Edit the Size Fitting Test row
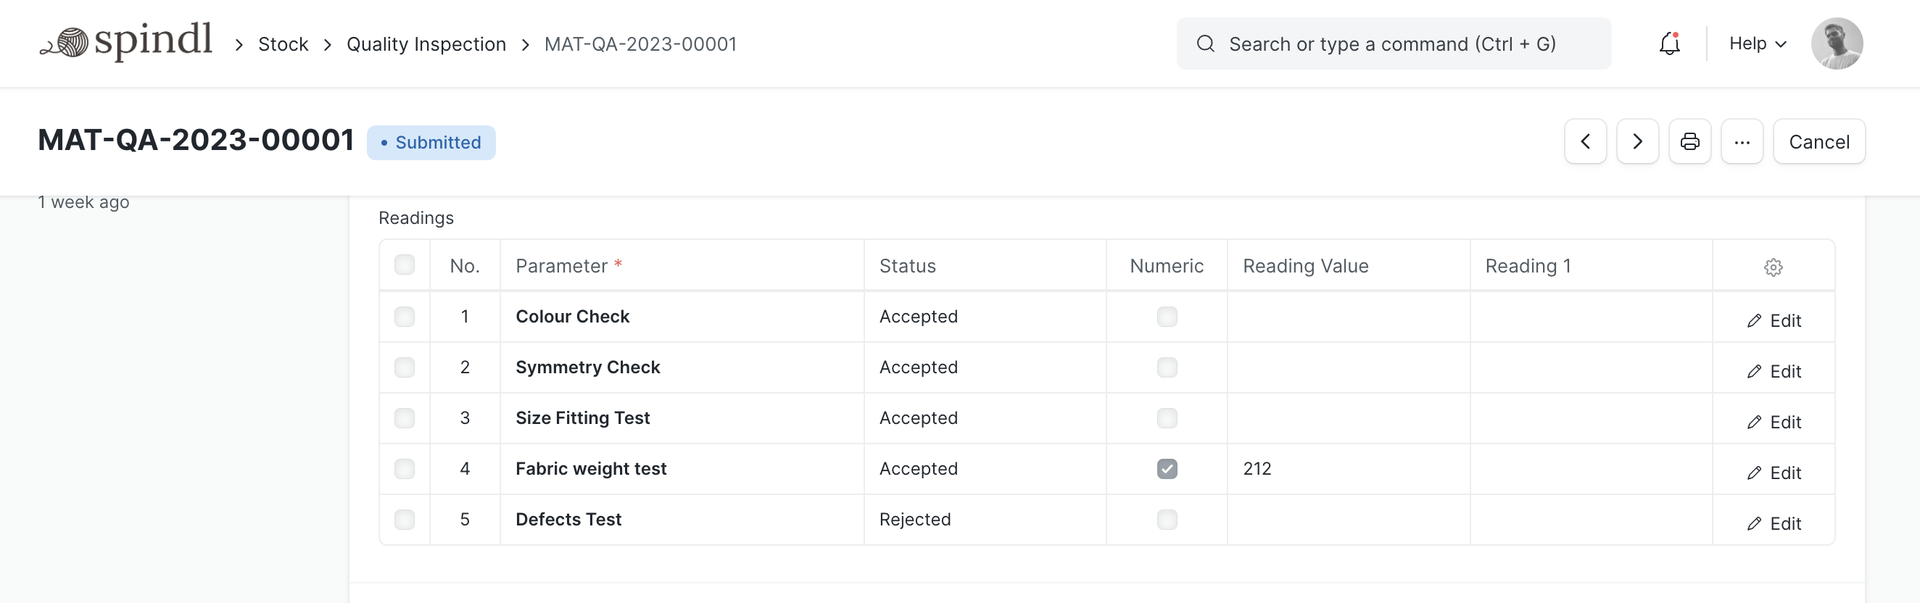 [x=1773, y=423]
